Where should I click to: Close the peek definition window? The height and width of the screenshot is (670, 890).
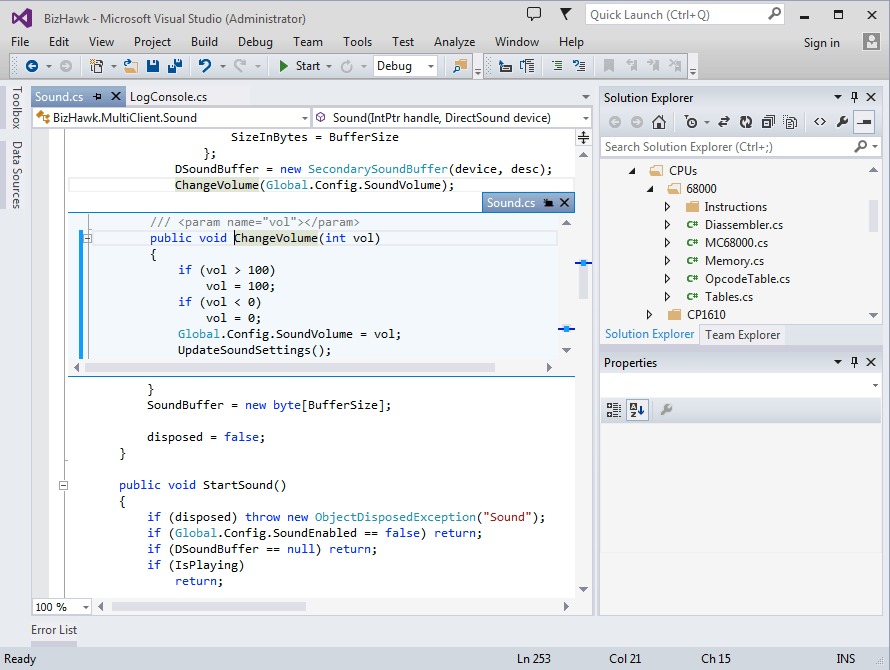pos(564,203)
